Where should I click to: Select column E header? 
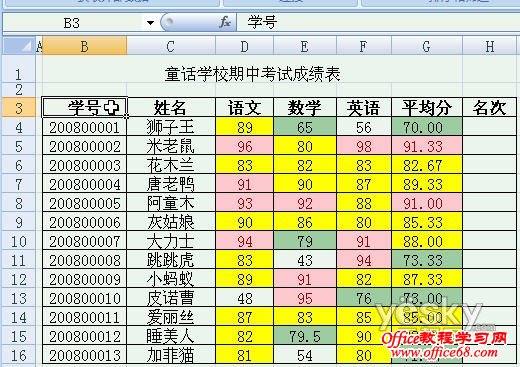[x=305, y=46]
